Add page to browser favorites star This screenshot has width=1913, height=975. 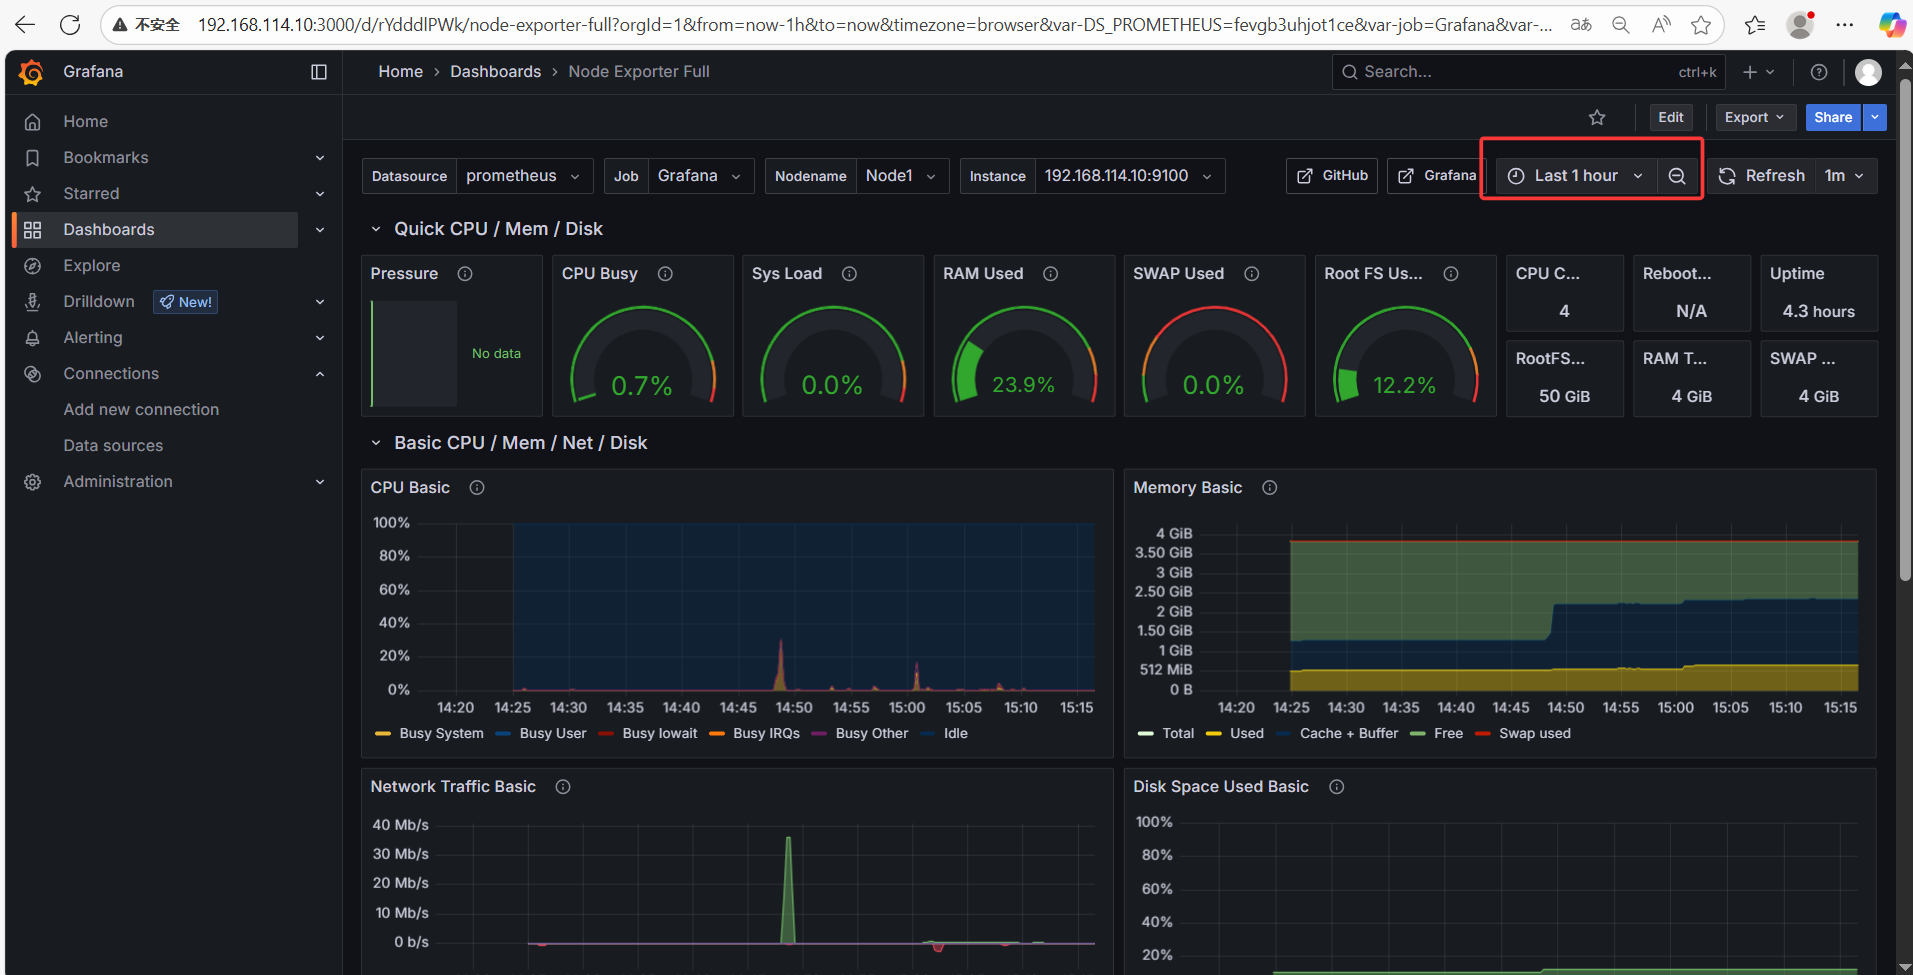[x=1700, y=25]
